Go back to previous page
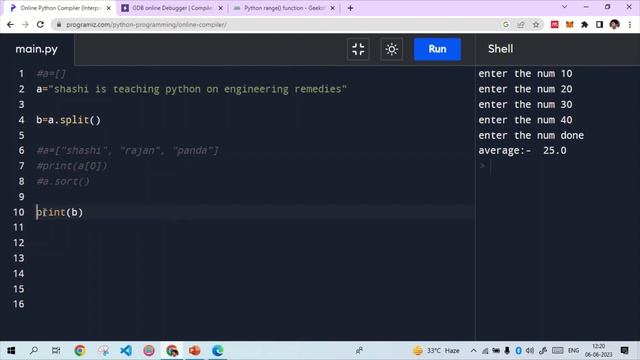Image resolution: width=640 pixels, height=360 pixels. point(10,24)
